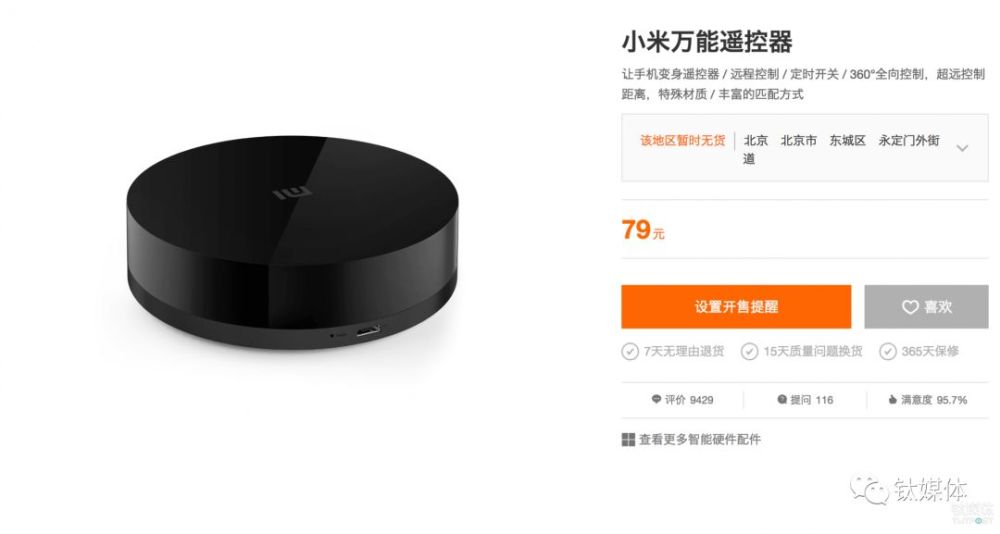Click the checkmark beside 15天质量问题换货
Screen dimensions: 1000x534
click(749, 352)
